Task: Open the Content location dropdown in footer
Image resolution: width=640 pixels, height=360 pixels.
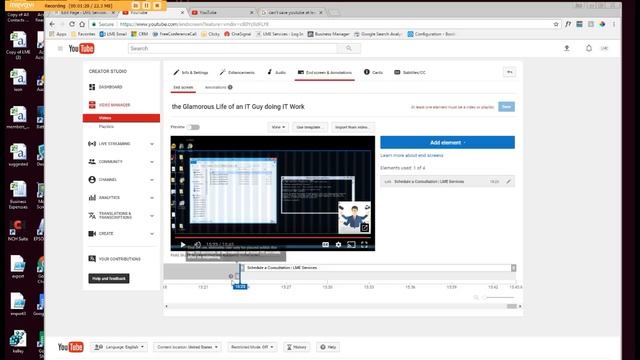Action: (x=188, y=347)
